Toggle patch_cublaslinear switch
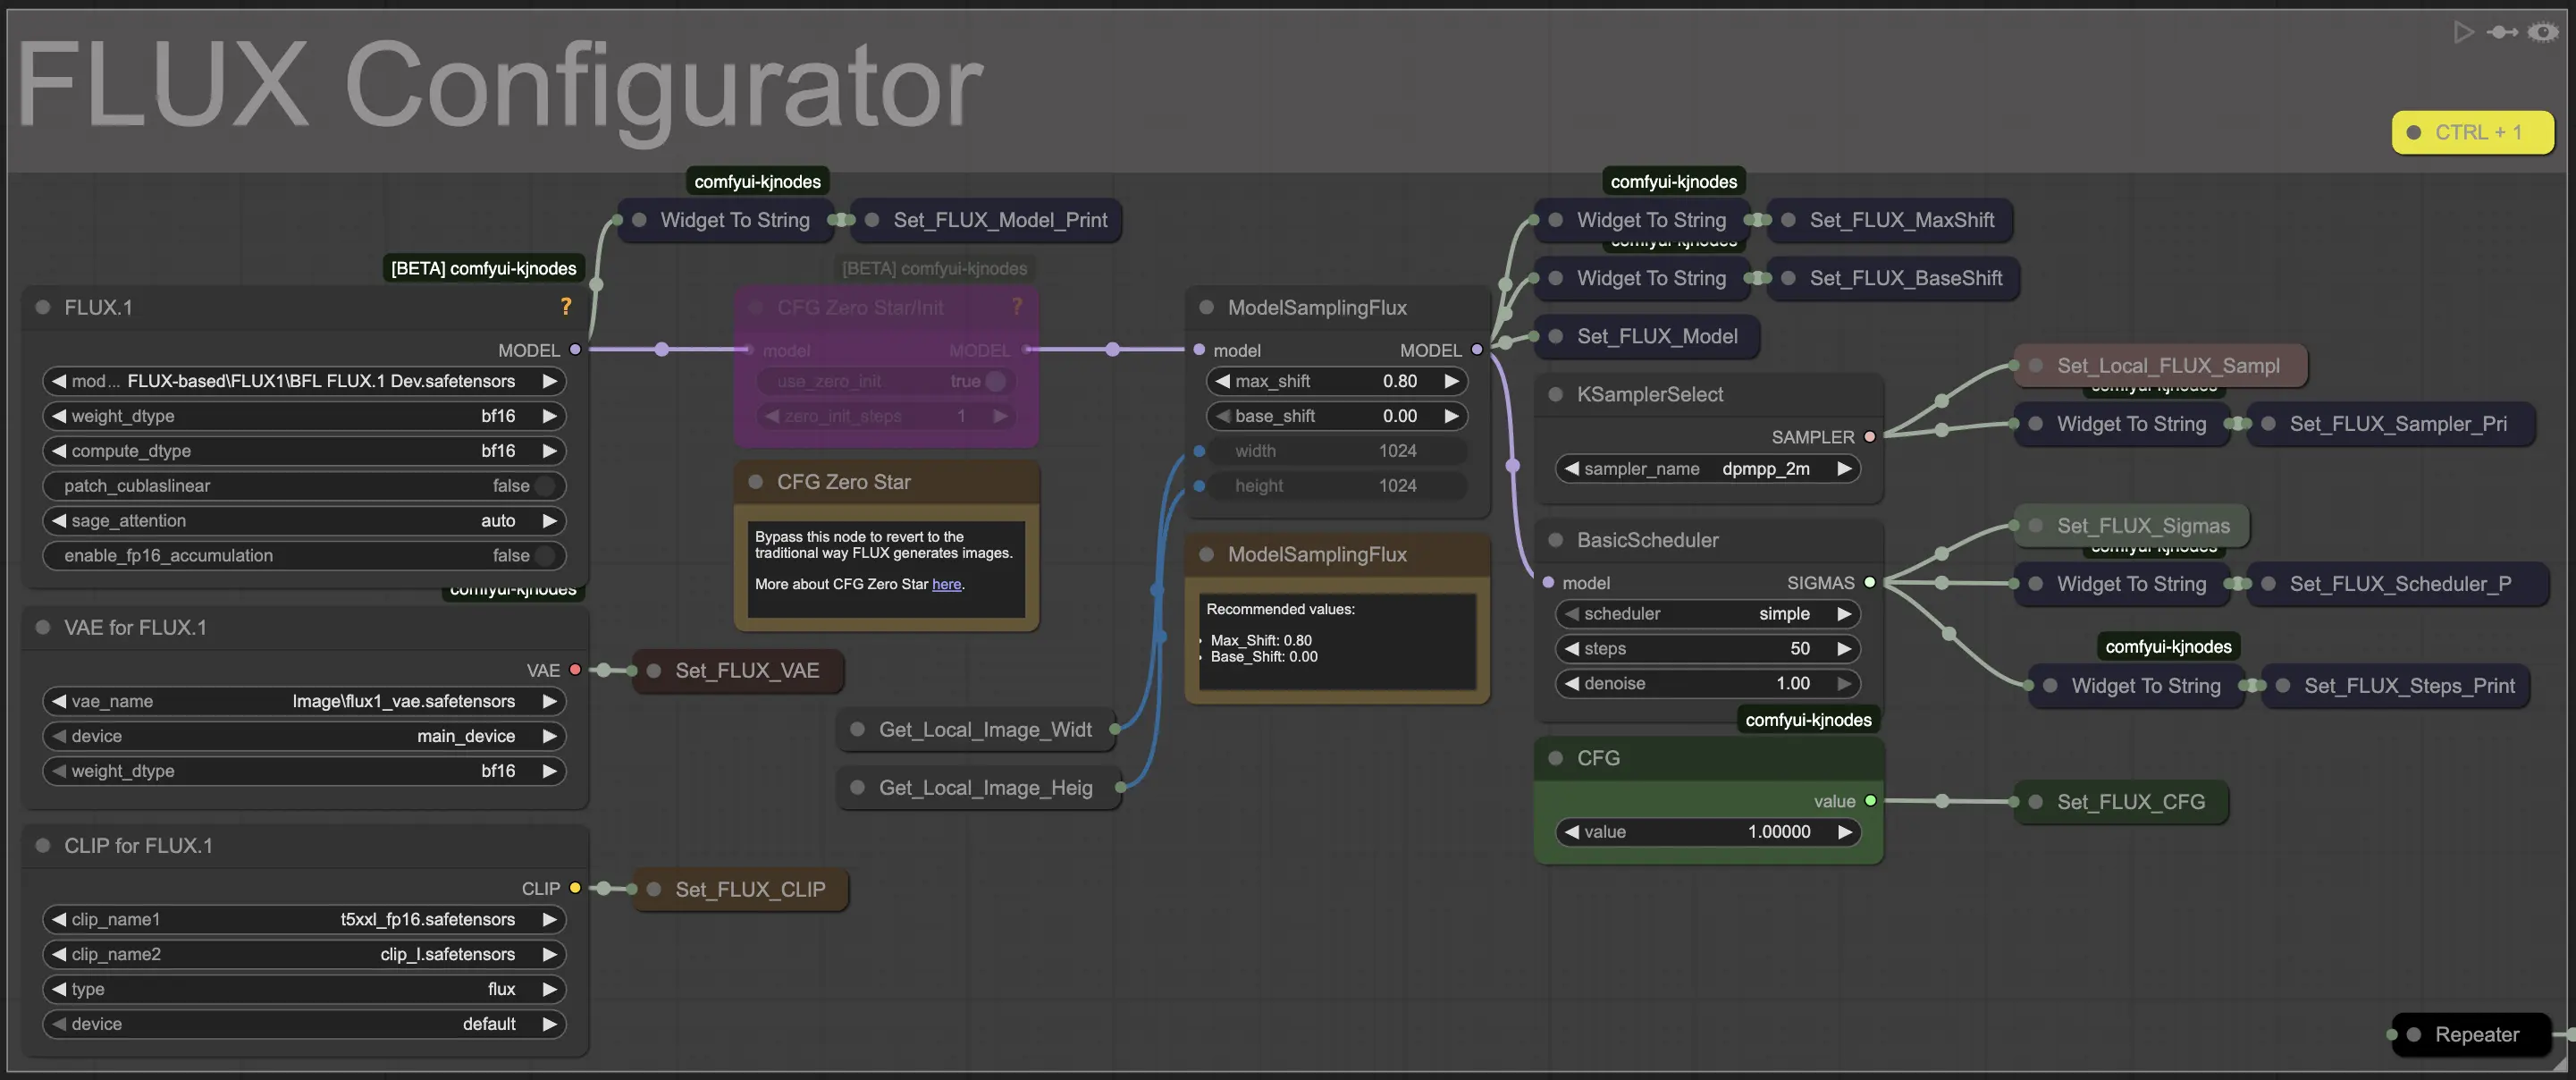 click(544, 486)
